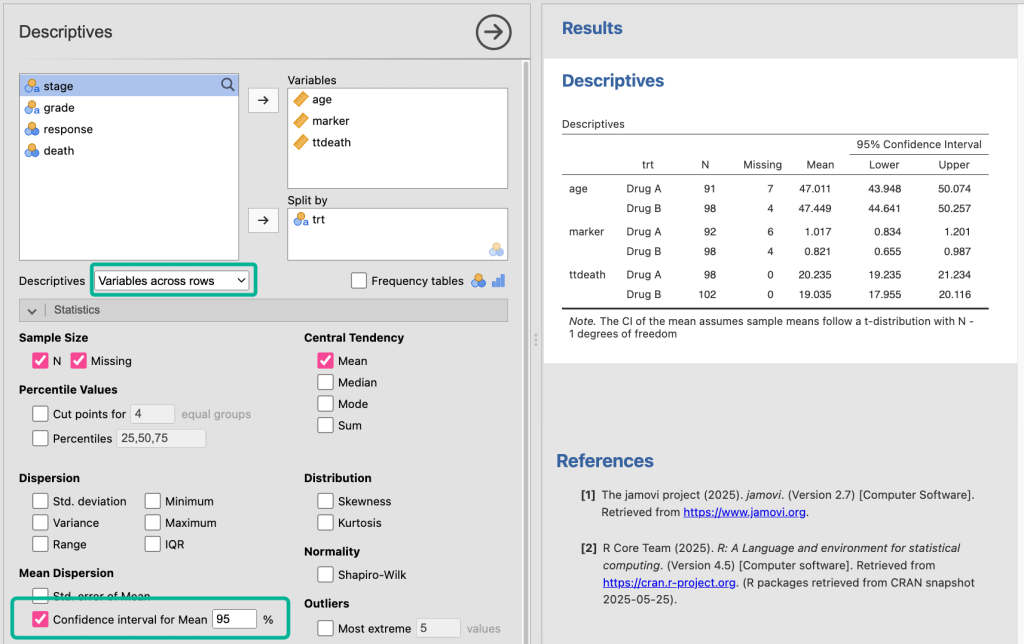Click the cut points number field

152,413
